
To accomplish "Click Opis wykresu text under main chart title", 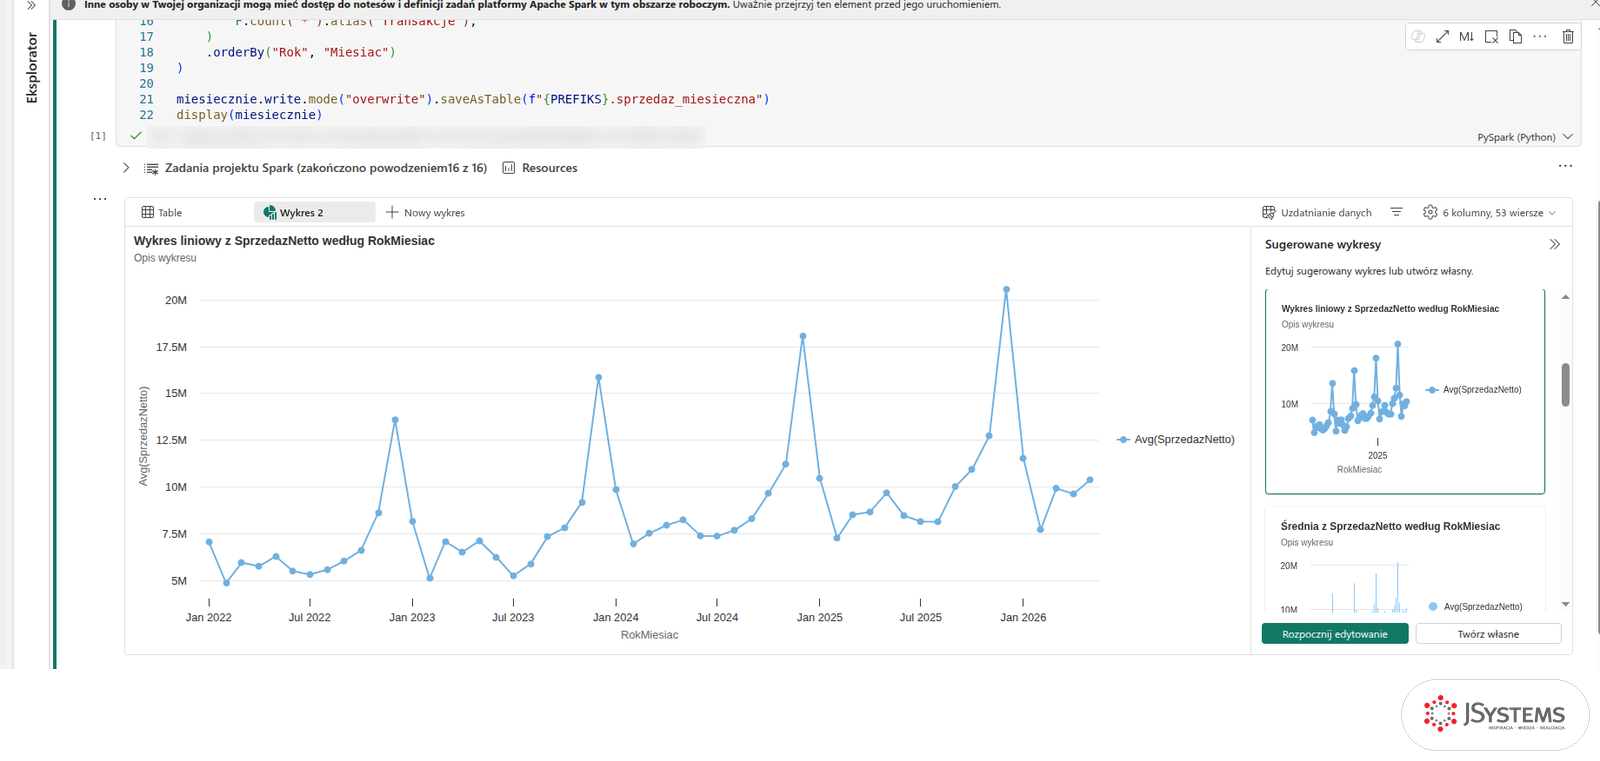I will pos(165,258).
